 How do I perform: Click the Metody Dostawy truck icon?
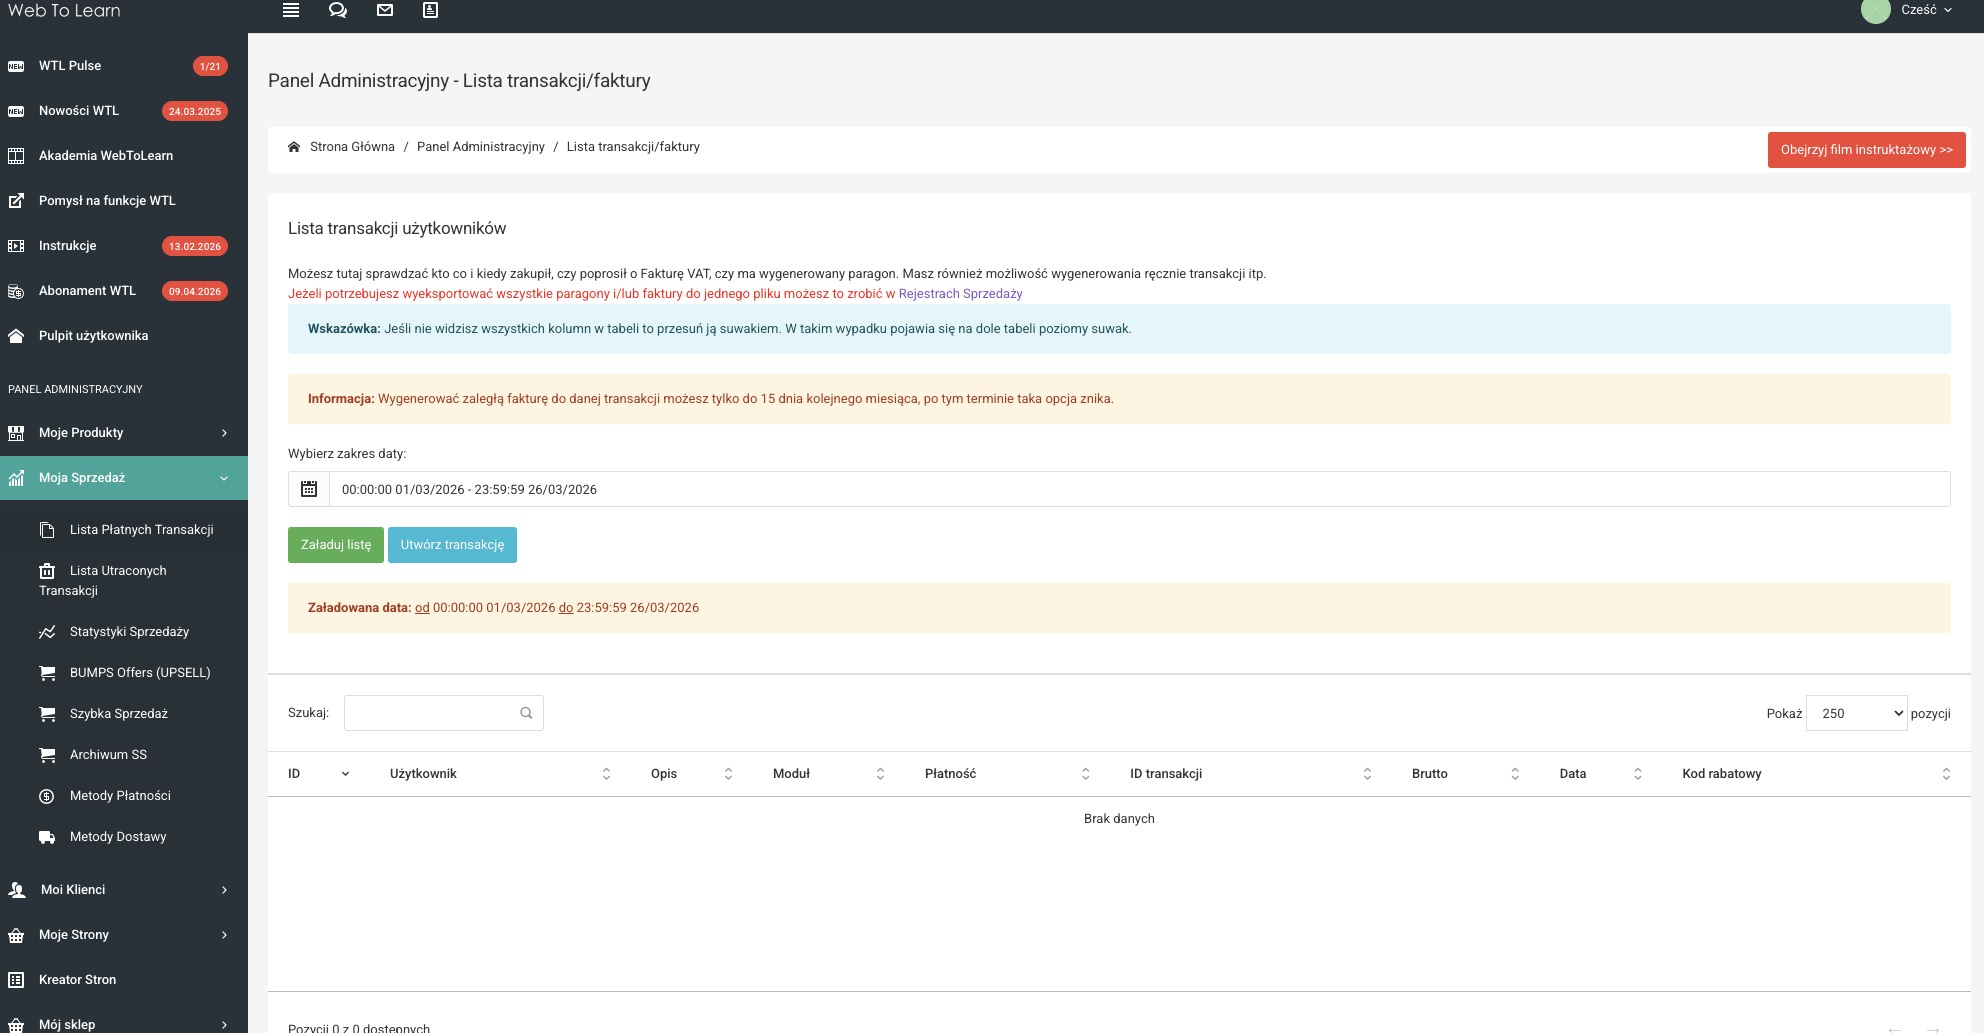tap(47, 837)
